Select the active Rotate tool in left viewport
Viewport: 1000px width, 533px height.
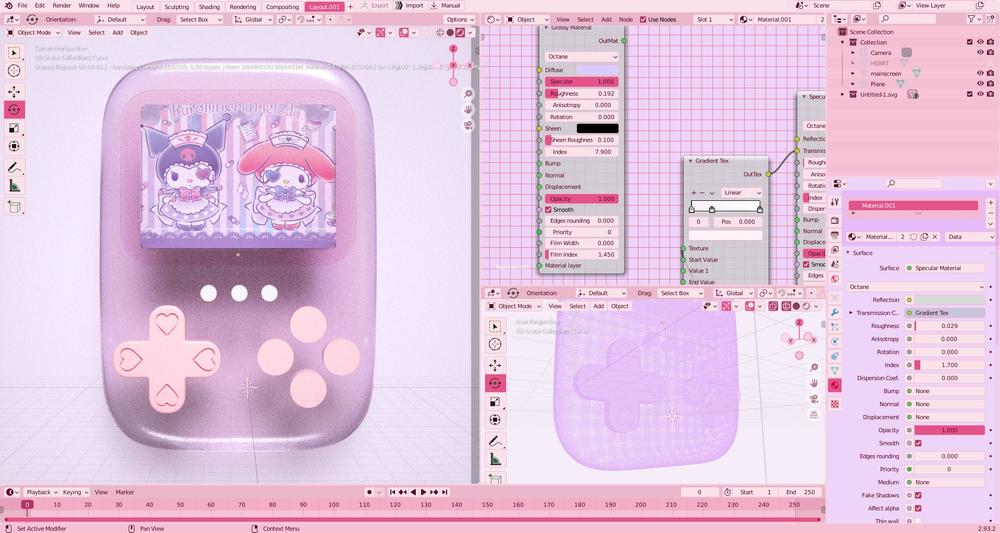14,110
